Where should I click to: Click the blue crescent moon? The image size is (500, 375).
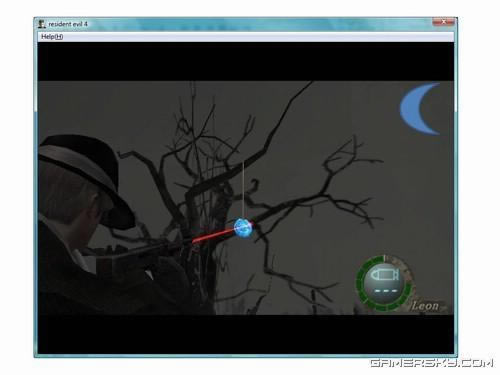click(419, 109)
